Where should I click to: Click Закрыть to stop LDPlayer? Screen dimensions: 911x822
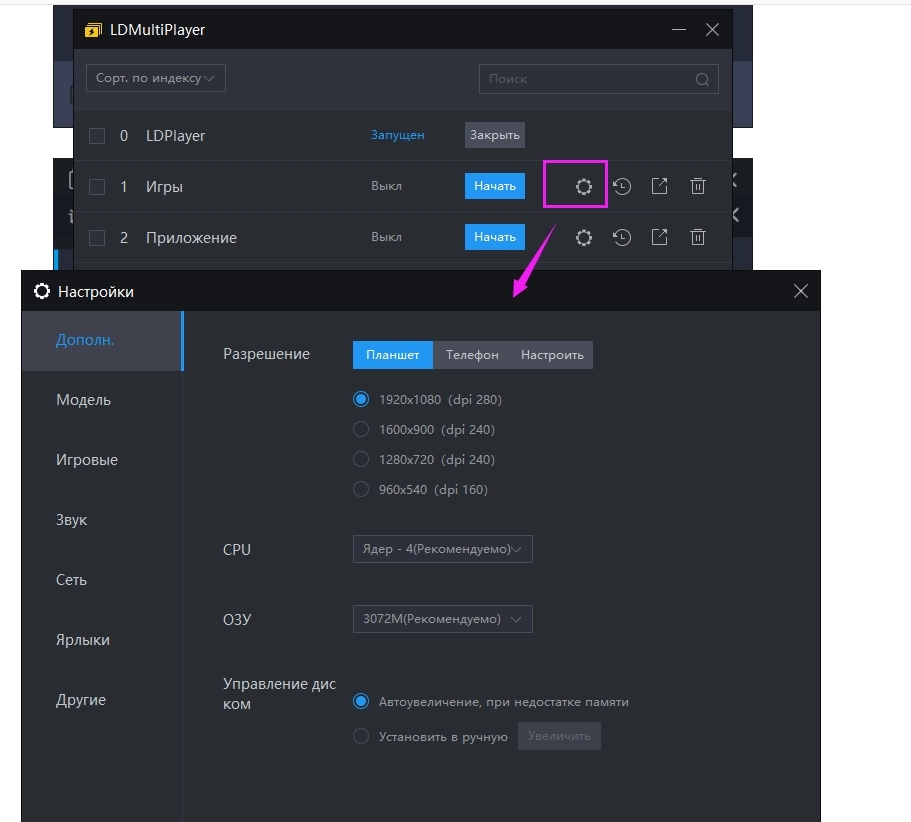pos(494,135)
